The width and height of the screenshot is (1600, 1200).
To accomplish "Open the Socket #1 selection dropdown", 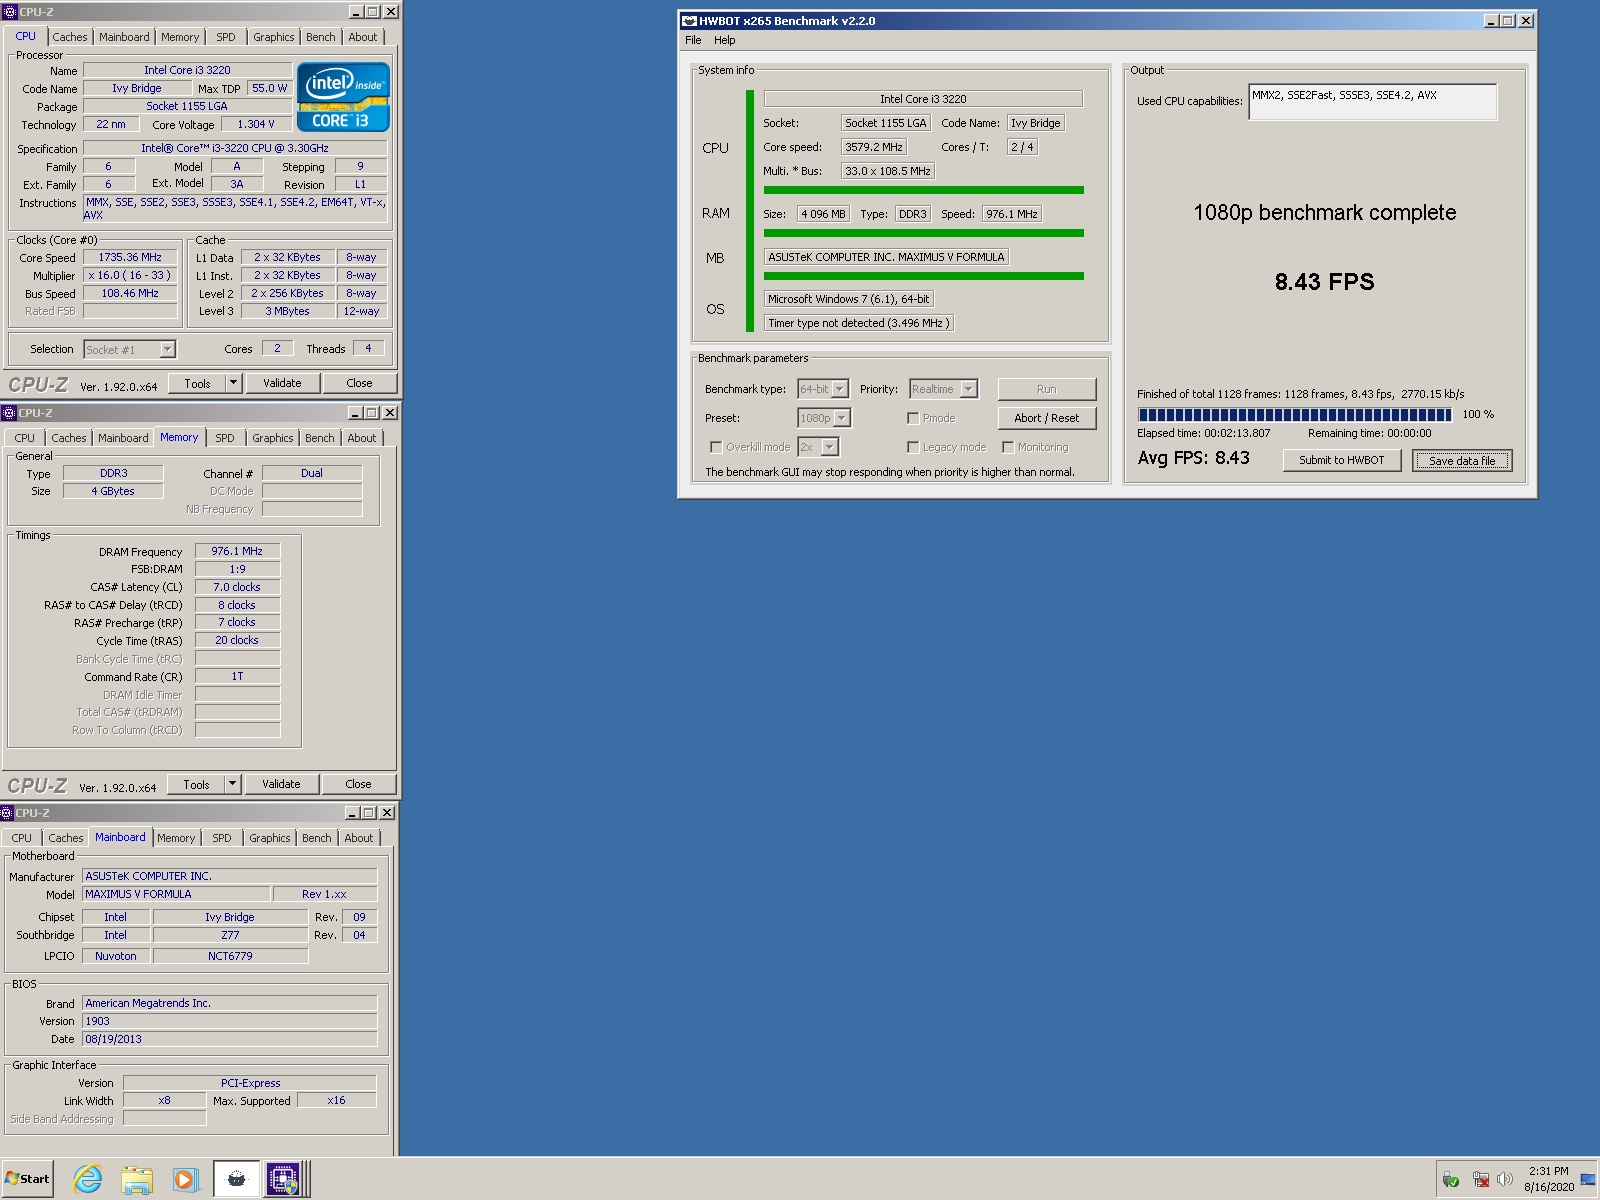I will coord(167,349).
